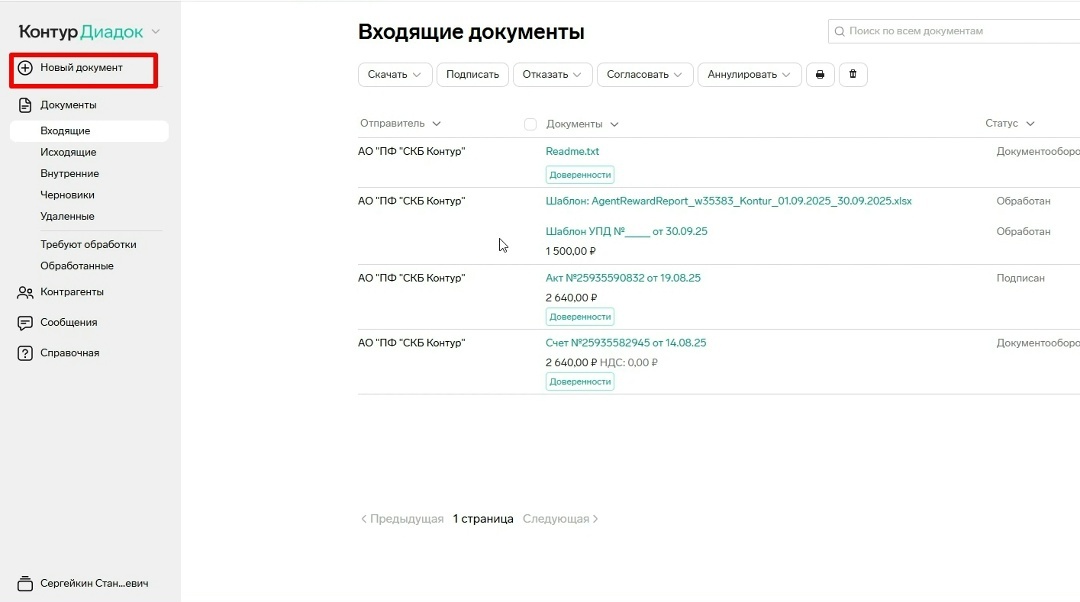The image size is (1080, 602).
Task: Select the Документы icon in the sidebar
Action: [x=23, y=104]
